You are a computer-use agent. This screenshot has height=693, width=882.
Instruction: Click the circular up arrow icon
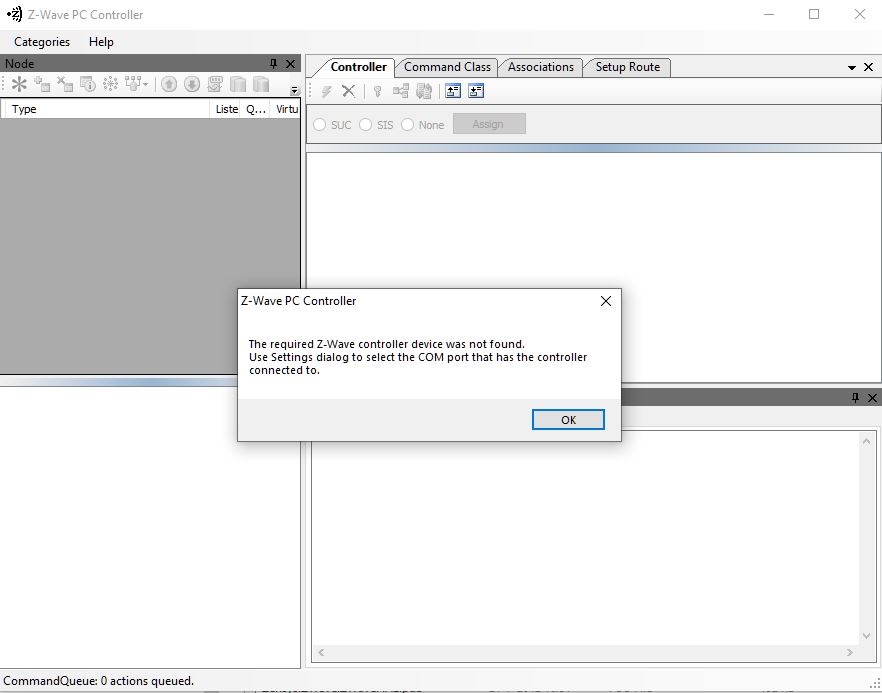(169, 84)
